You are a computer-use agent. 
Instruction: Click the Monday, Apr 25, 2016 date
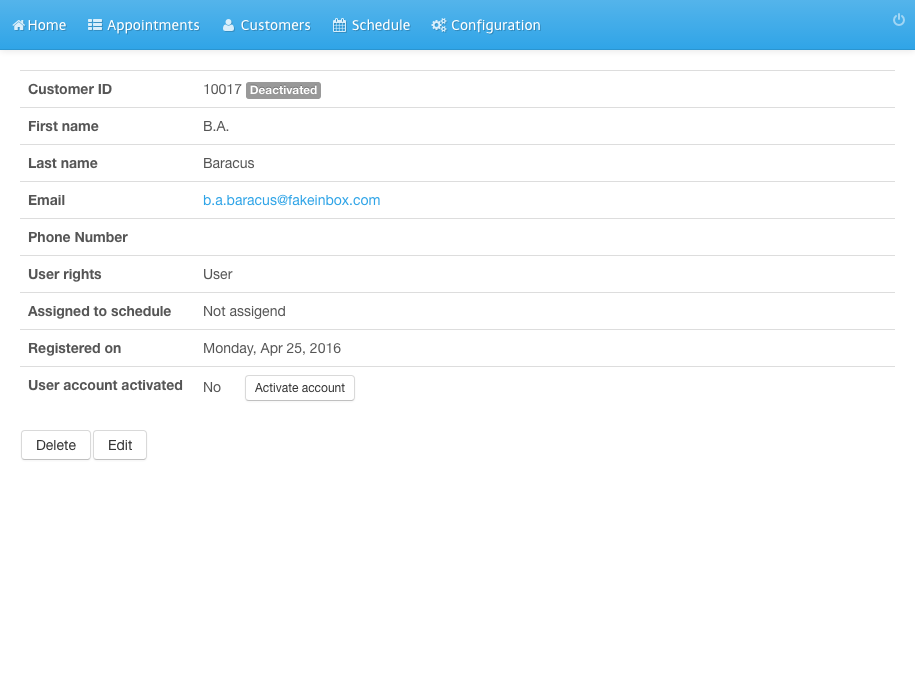[x=272, y=348]
